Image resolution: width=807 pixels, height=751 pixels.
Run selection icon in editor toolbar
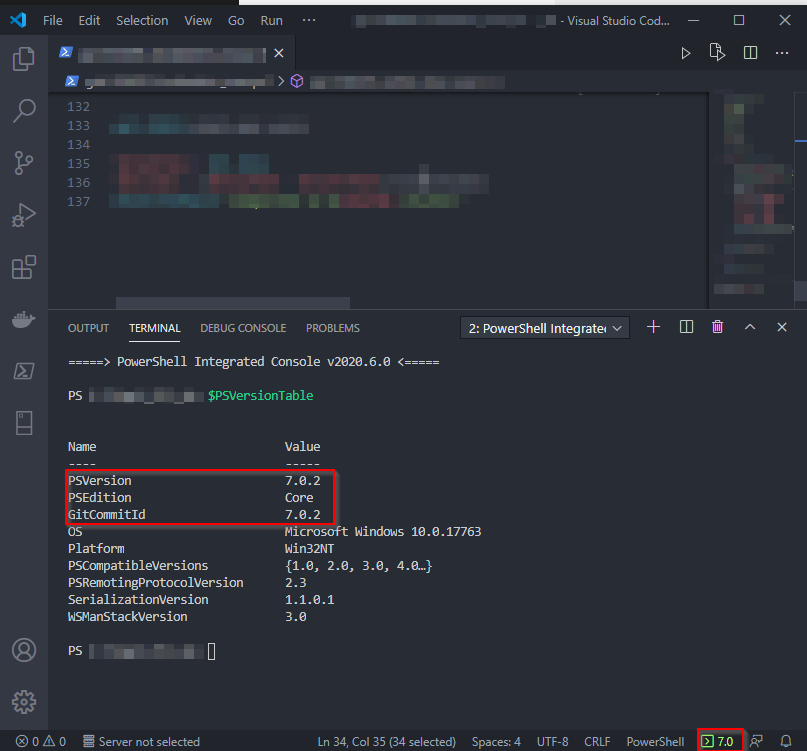[717, 53]
